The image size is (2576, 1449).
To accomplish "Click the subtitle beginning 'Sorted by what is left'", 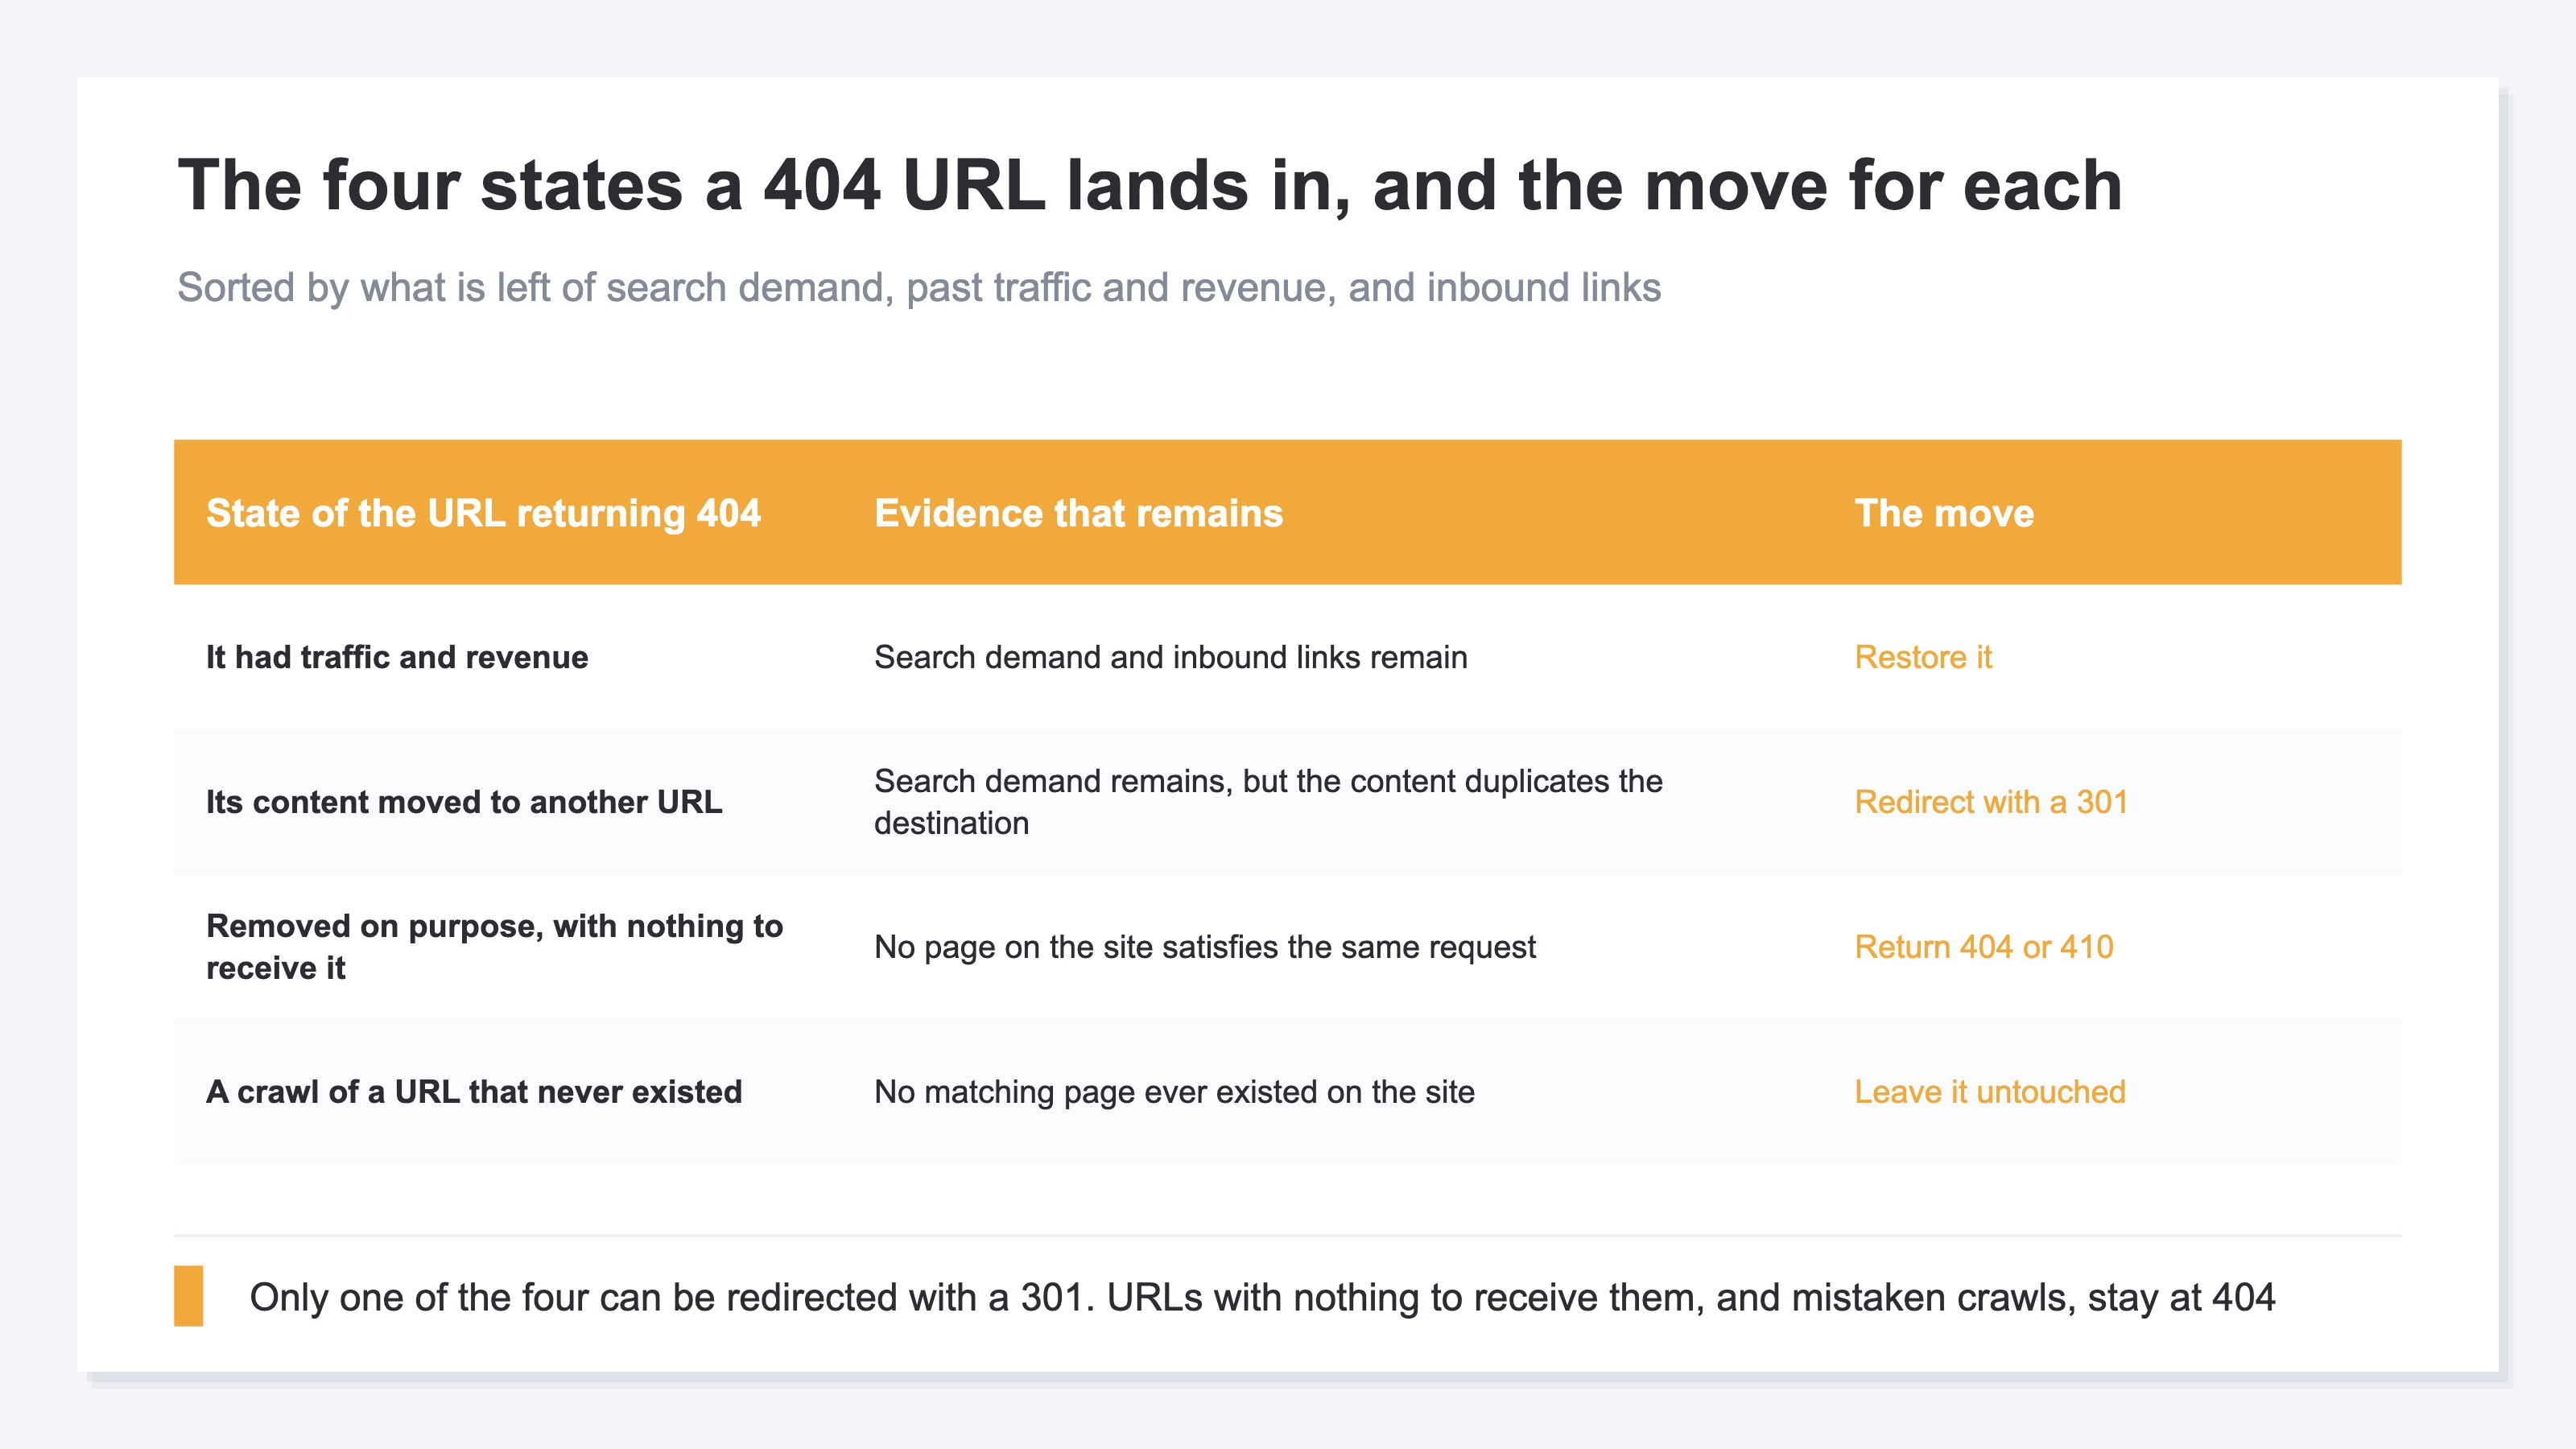I will (x=919, y=288).
